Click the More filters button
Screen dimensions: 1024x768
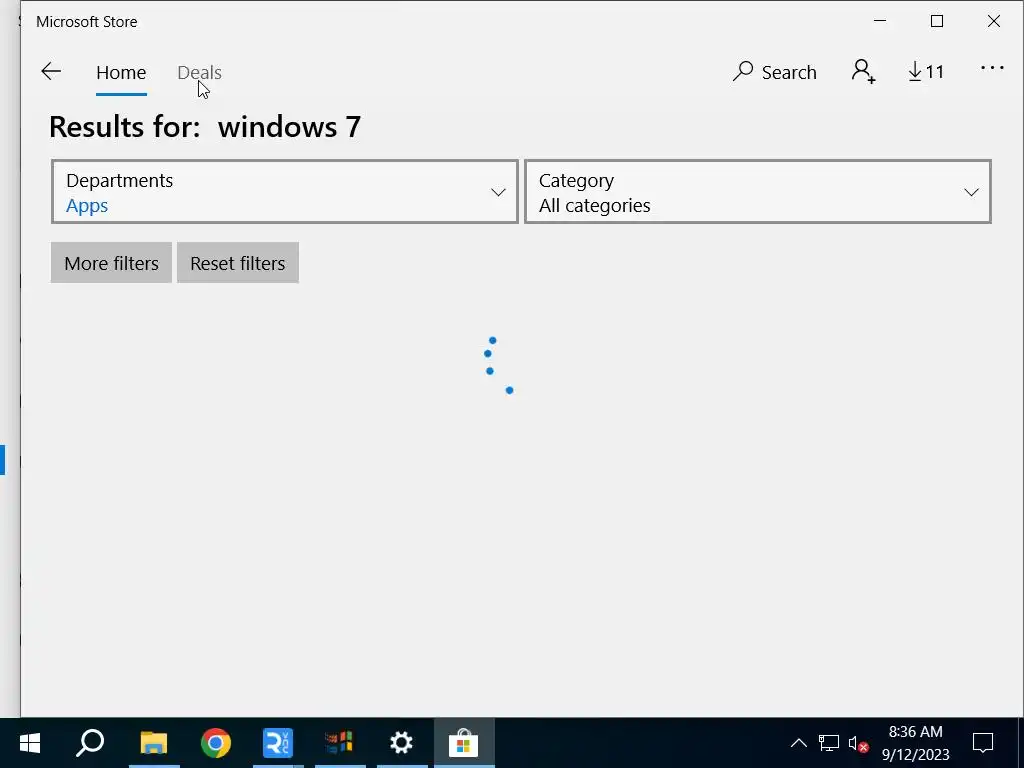[x=111, y=263]
